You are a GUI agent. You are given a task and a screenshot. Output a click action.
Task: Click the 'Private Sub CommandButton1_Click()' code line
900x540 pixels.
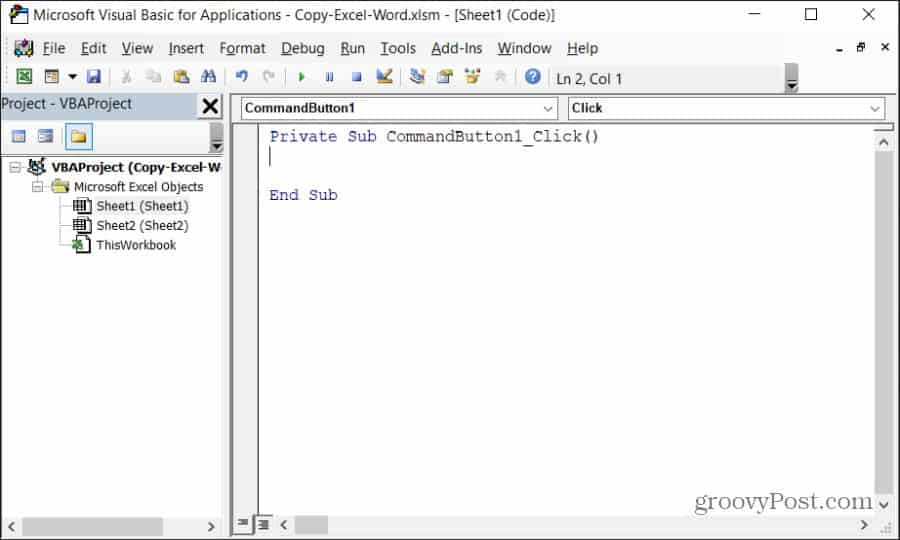[434, 137]
